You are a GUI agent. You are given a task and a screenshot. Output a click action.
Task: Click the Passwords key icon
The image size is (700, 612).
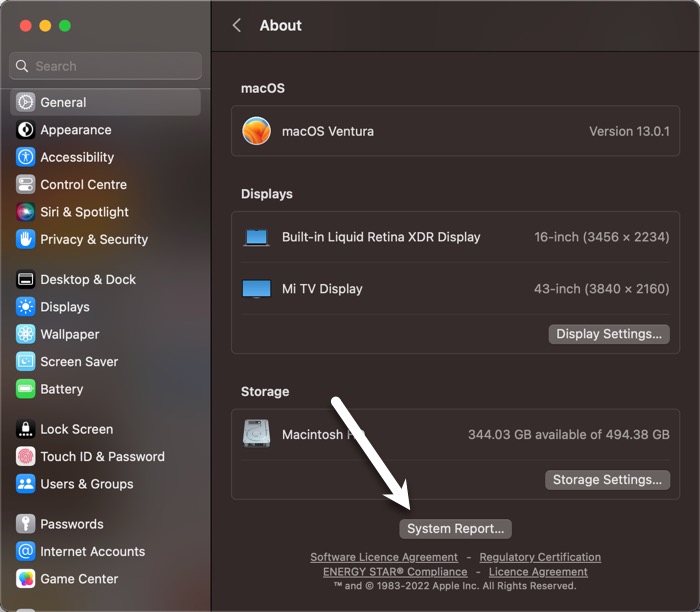click(25, 524)
